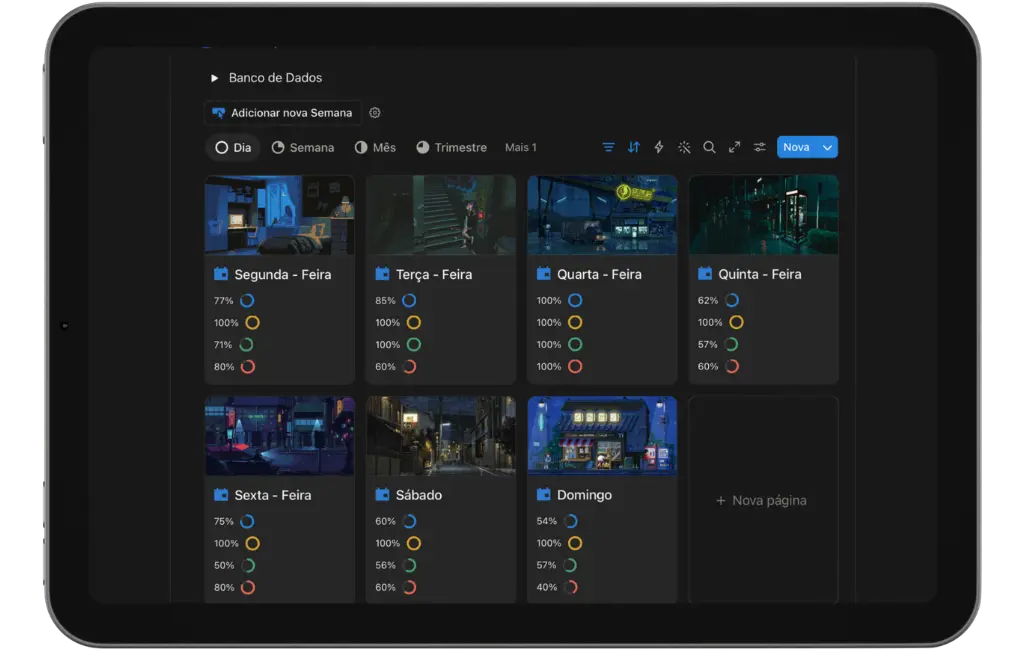Open the Sexta - Feira page title
The height and width of the screenshot is (649, 1024).
point(273,495)
